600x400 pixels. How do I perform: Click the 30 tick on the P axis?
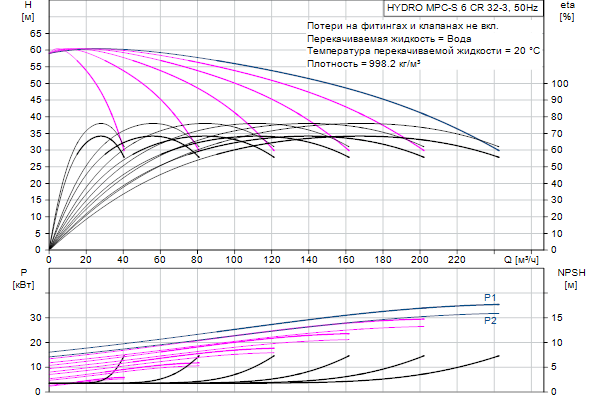[35, 318]
